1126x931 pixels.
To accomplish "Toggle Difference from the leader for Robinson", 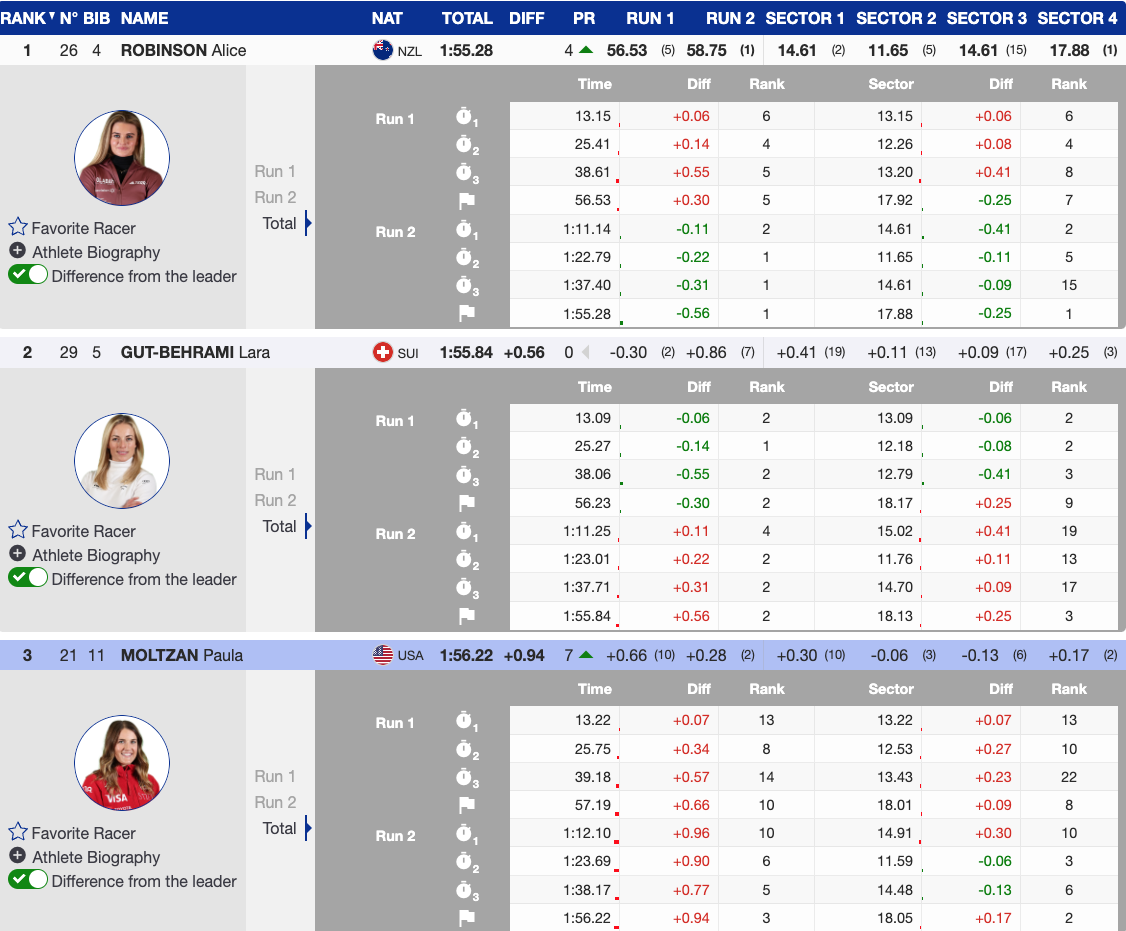I will pos(28,275).
